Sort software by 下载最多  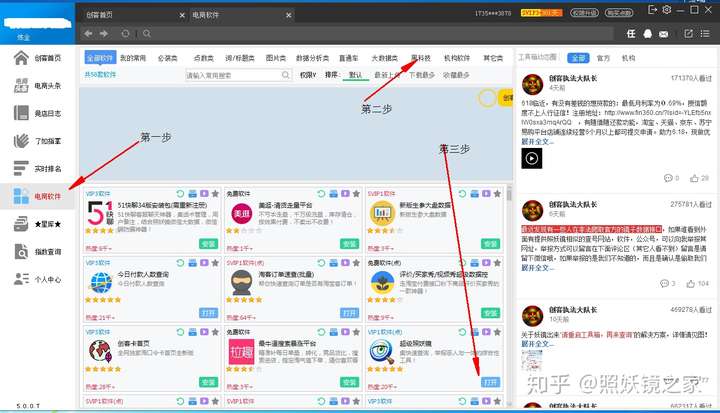[422, 75]
